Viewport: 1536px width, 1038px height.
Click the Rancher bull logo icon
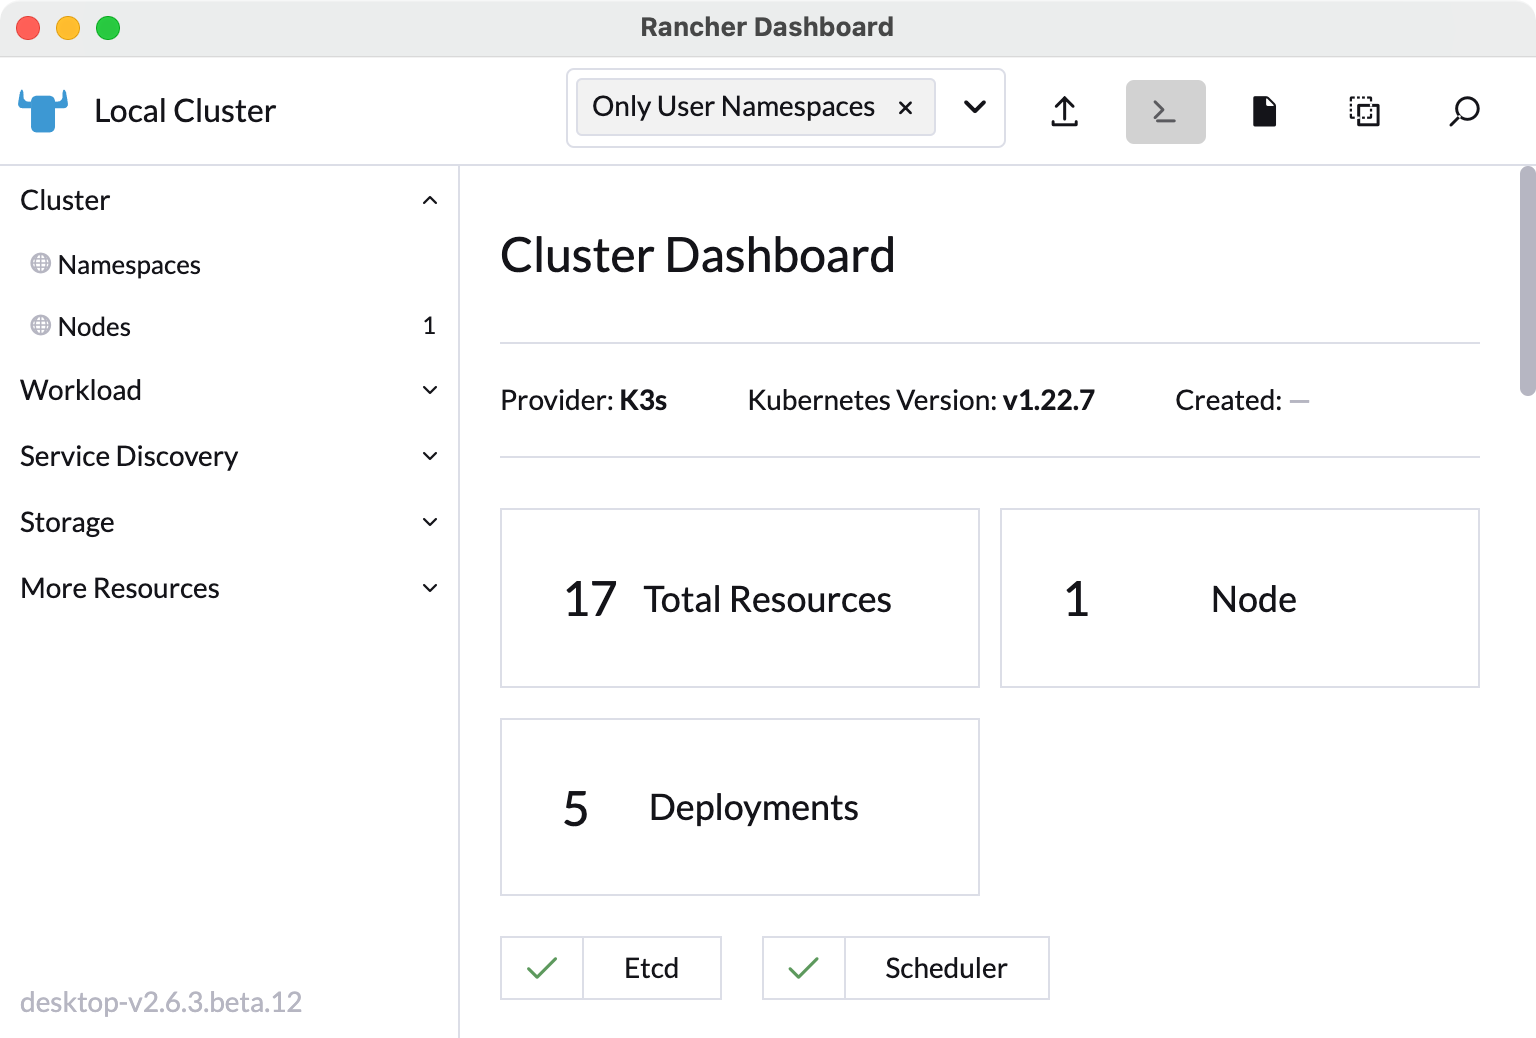click(x=43, y=111)
